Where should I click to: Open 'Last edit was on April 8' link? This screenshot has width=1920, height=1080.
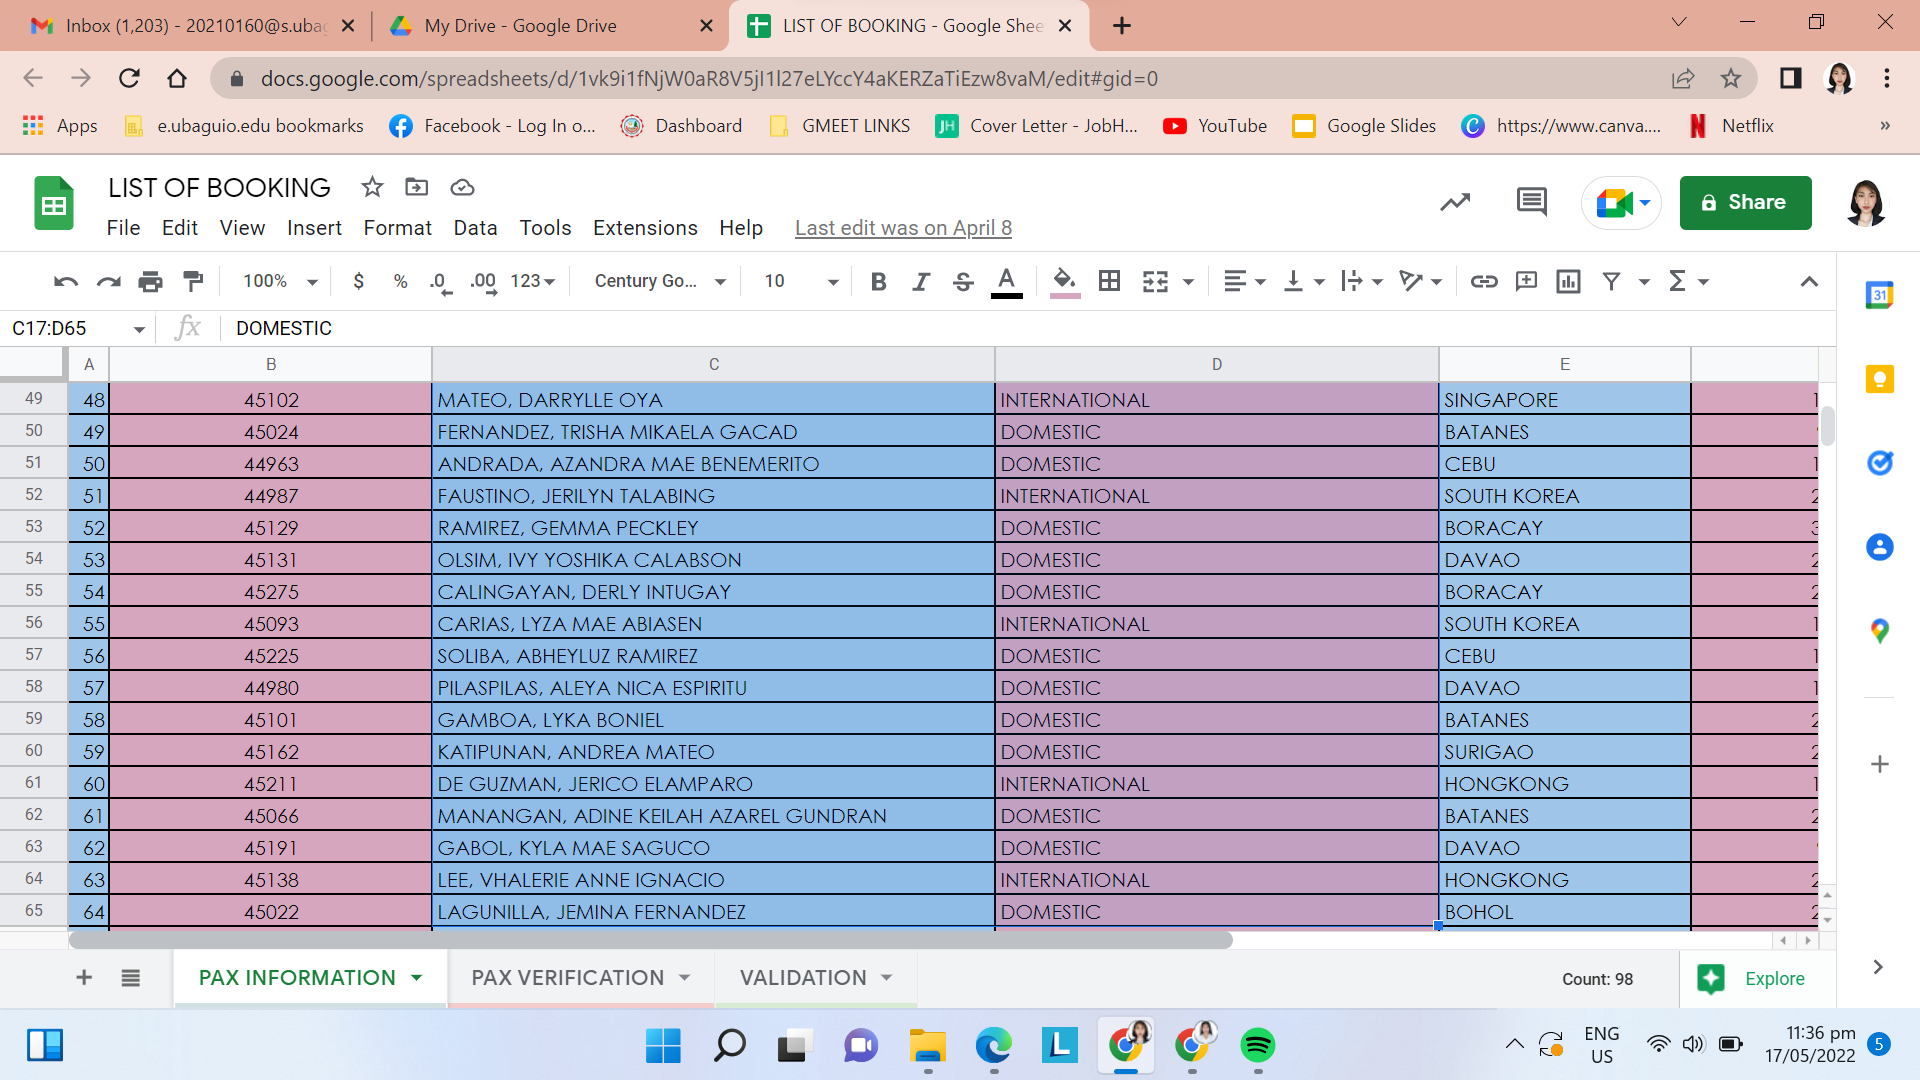point(903,228)
